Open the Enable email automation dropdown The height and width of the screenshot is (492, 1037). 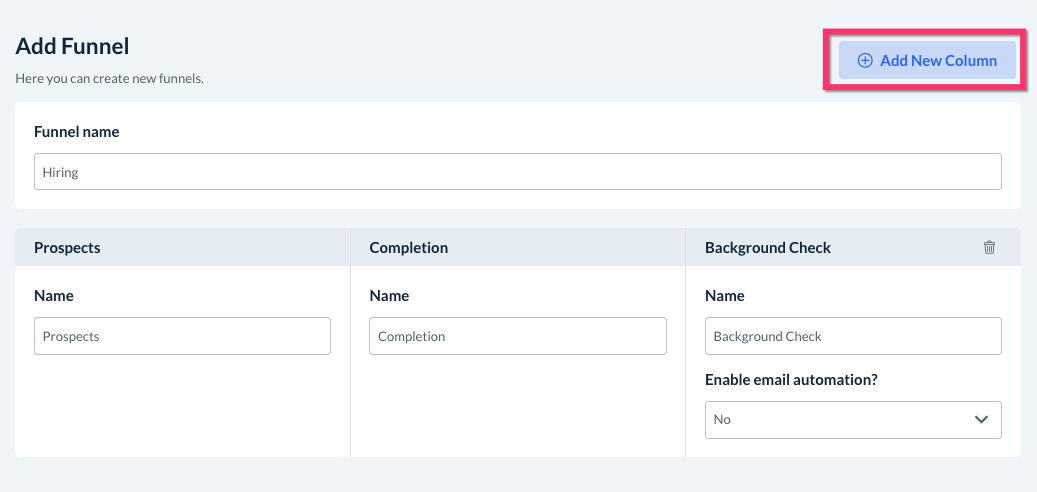click(852, 420)
